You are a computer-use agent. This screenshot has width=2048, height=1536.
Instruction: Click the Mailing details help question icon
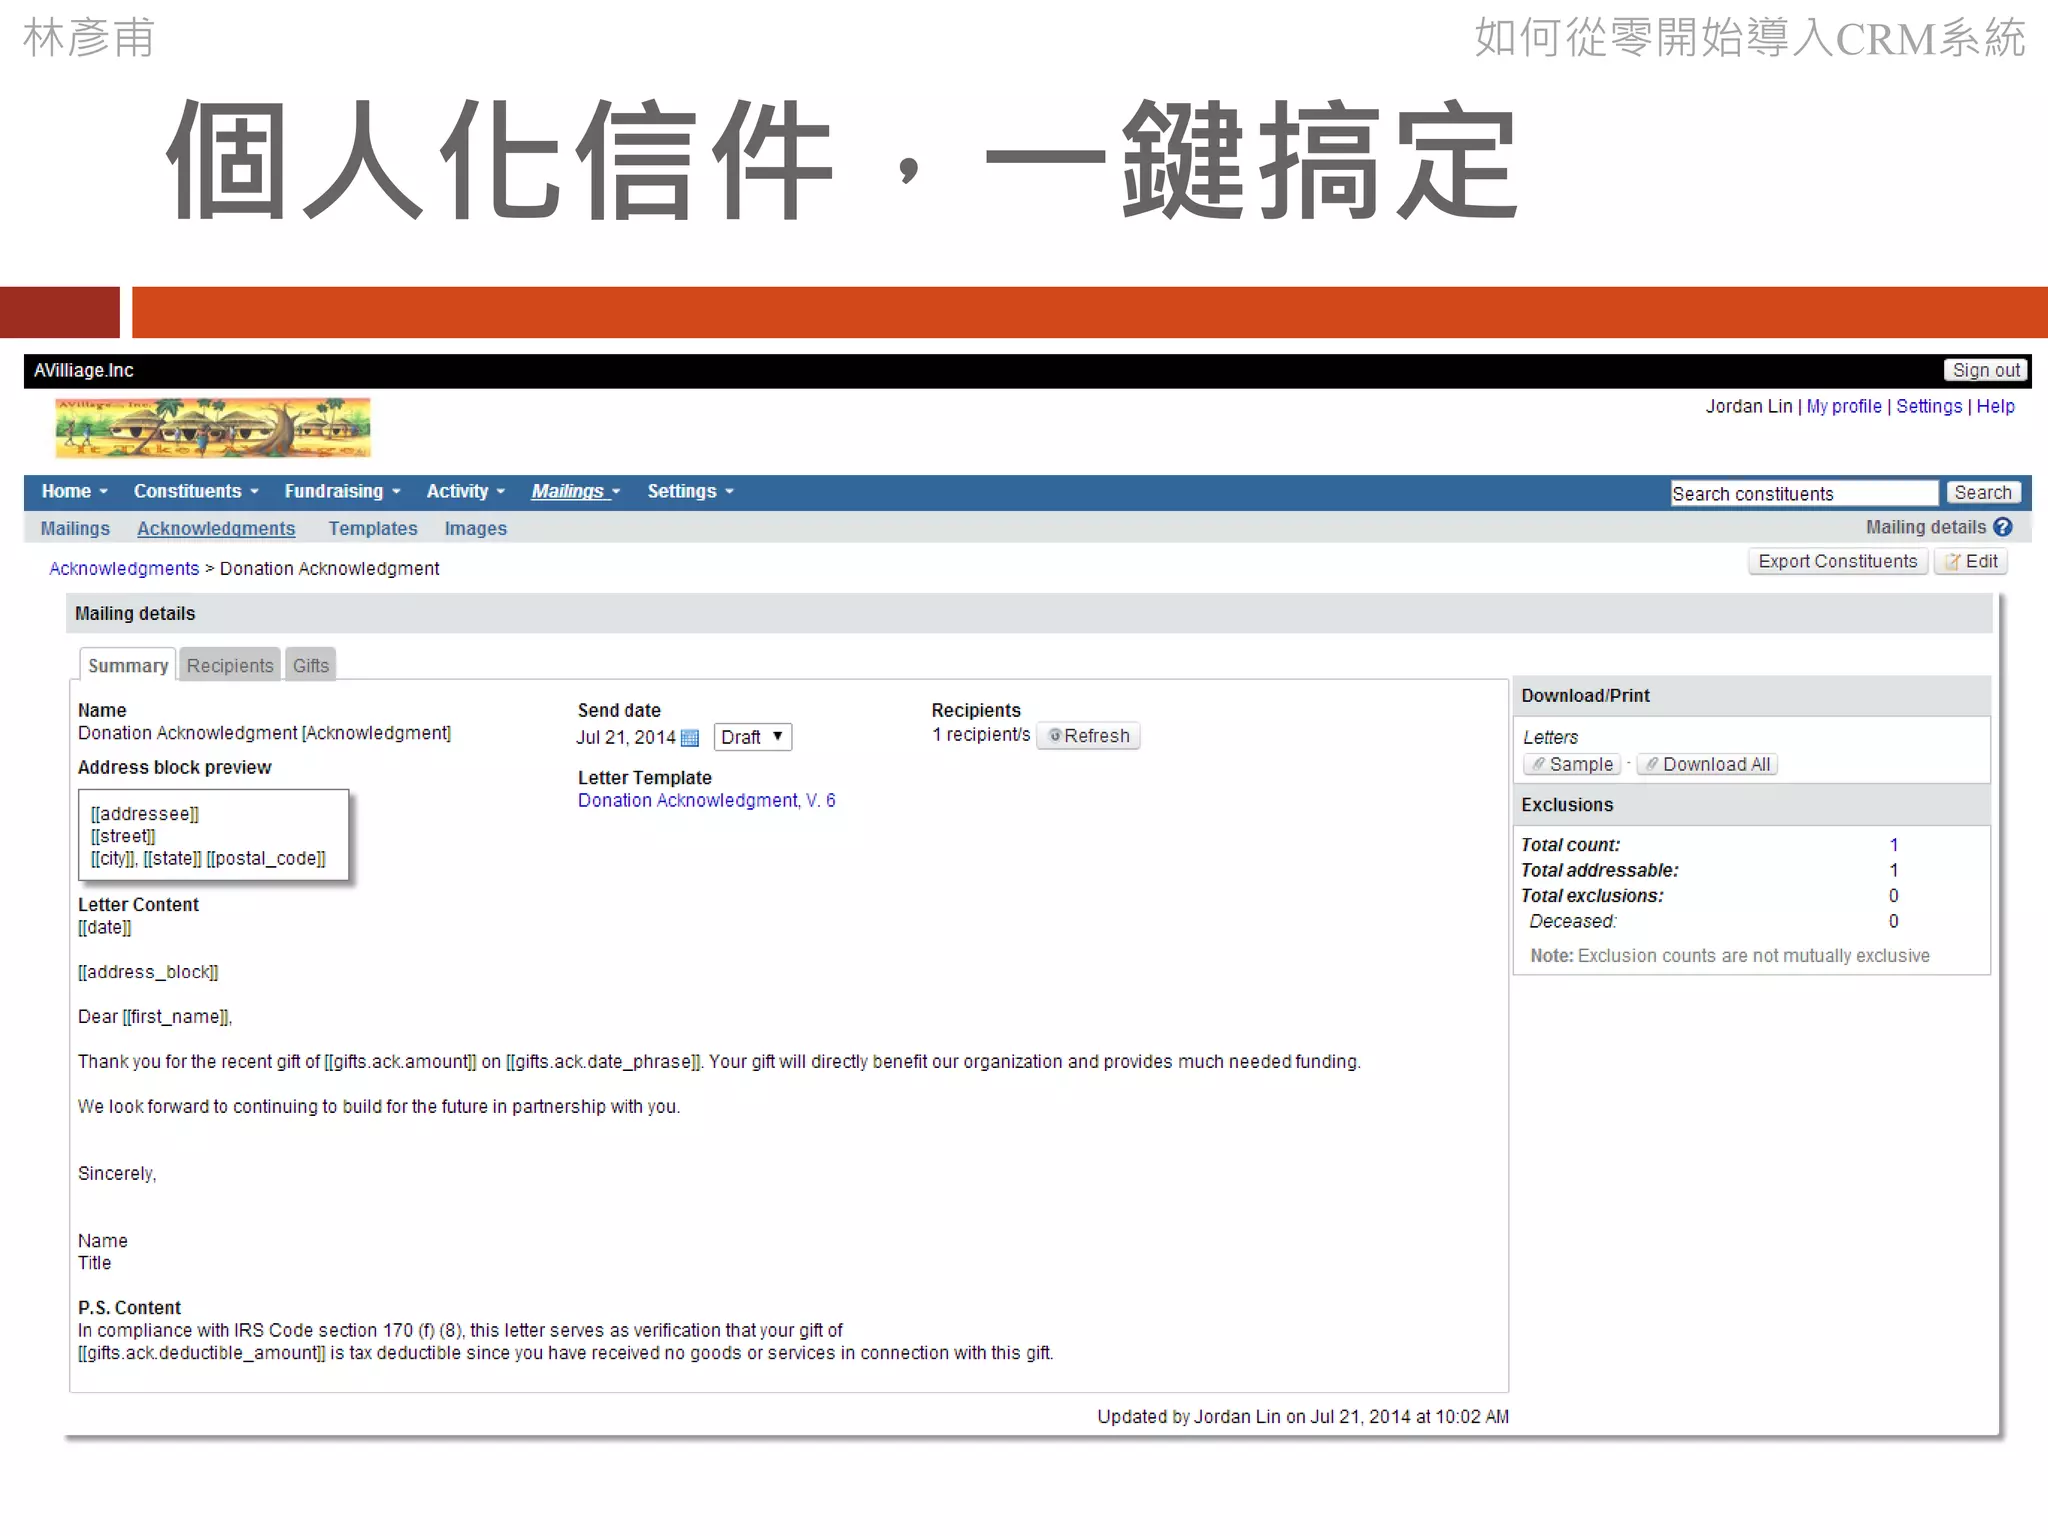2002,527
